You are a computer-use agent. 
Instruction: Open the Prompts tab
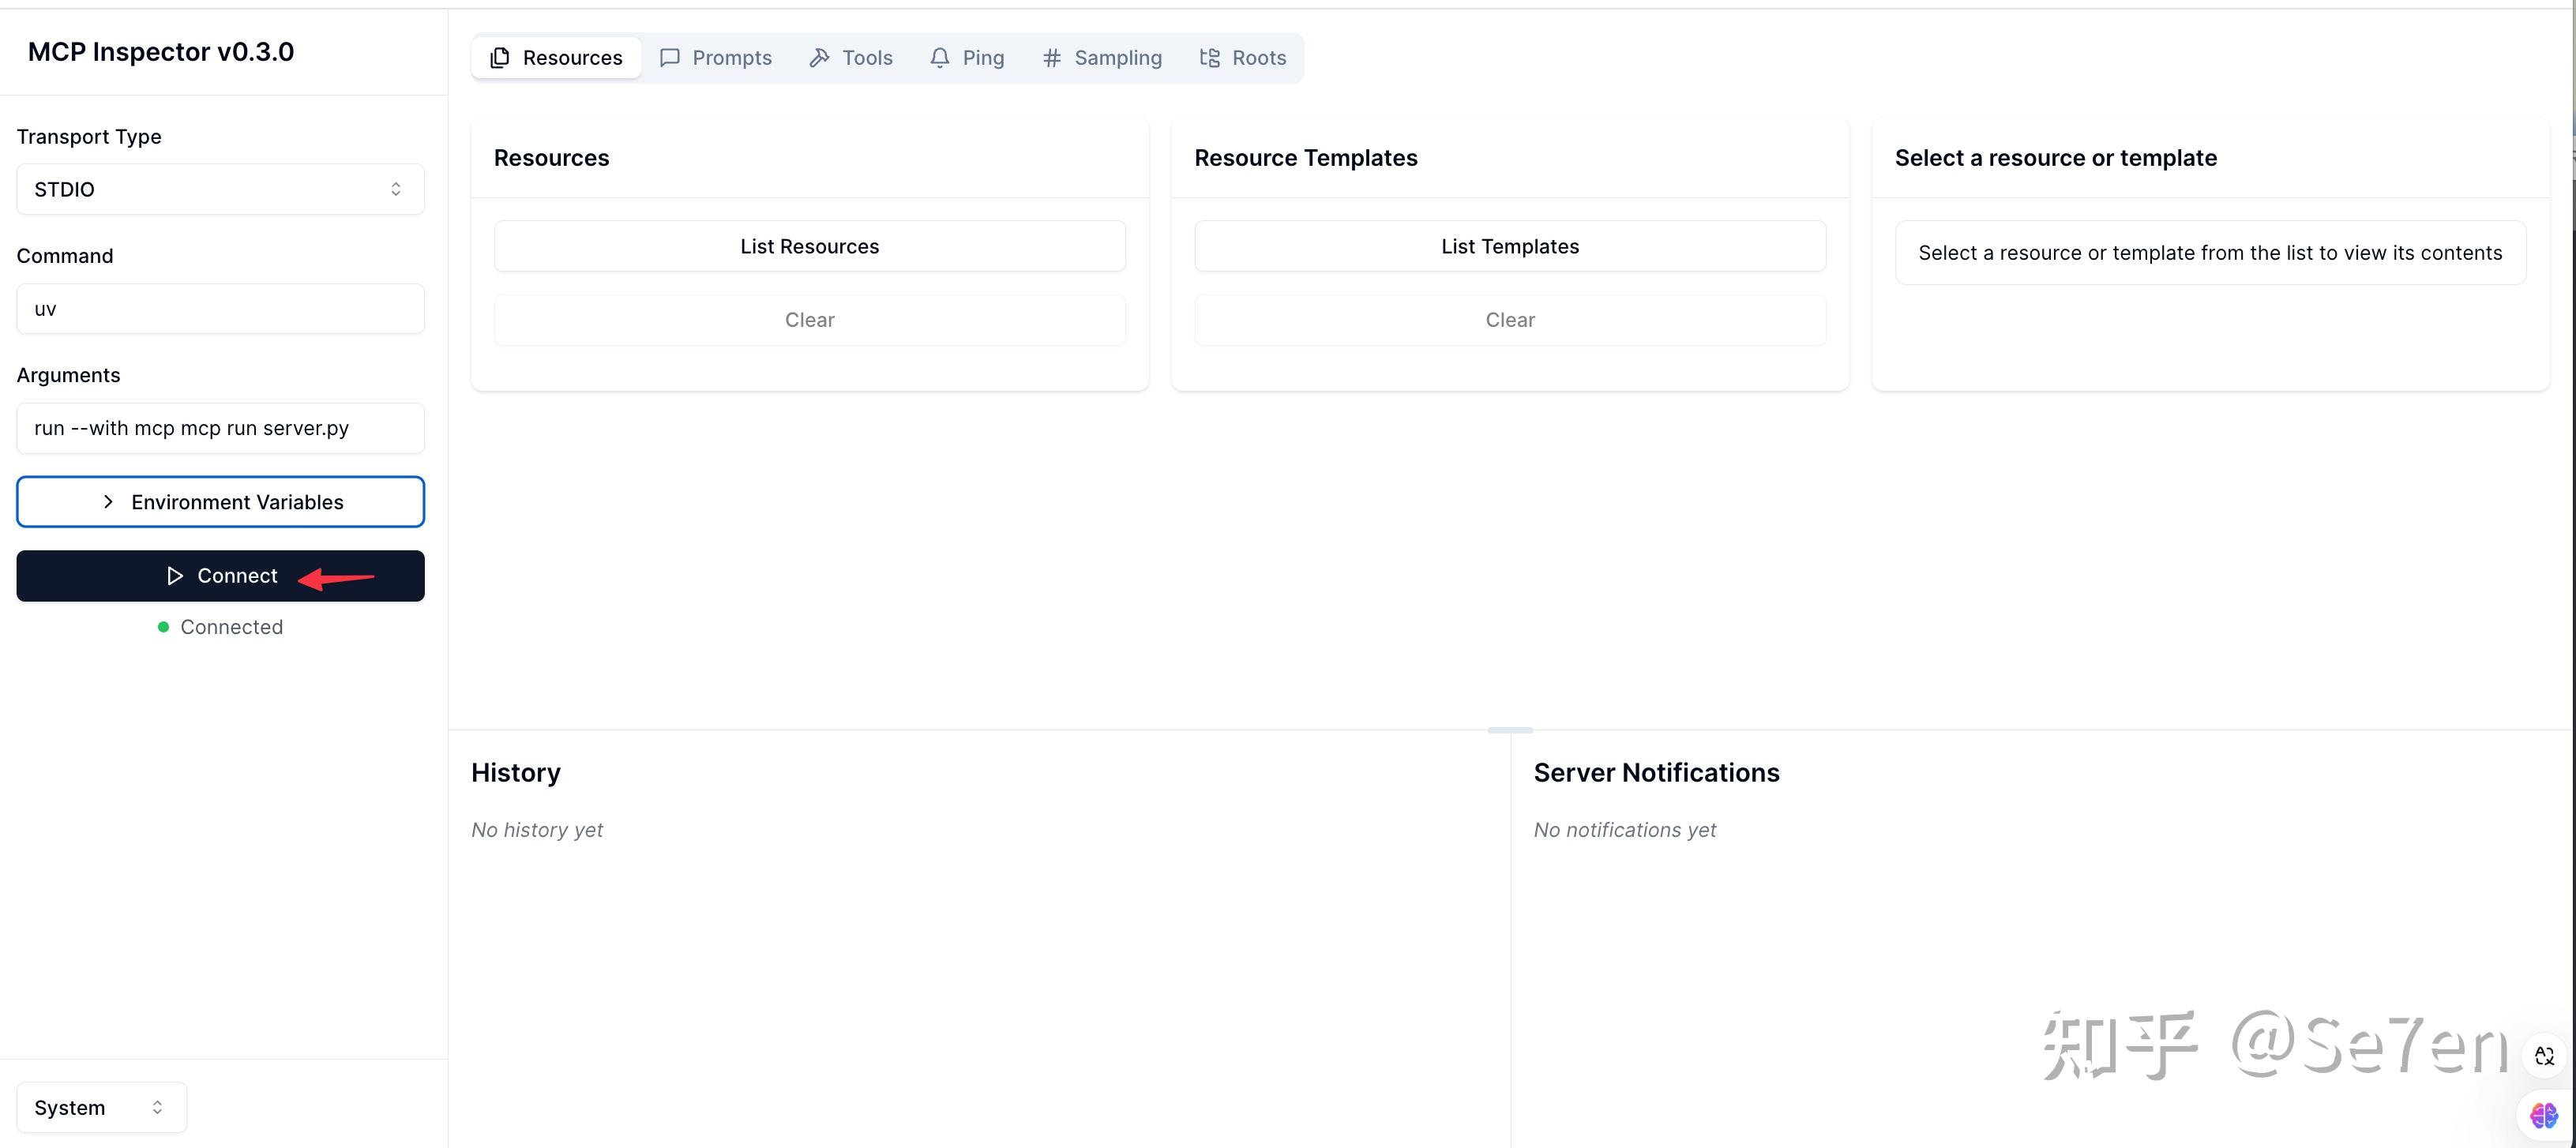pyautogui.click(x=716, y=58)
